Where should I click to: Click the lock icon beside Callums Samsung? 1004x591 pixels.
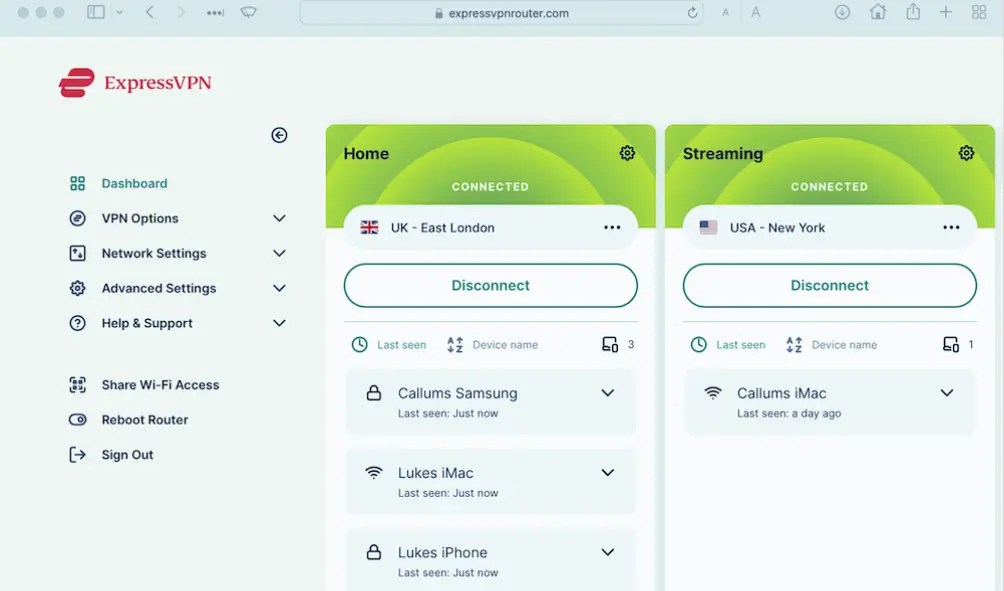coord(374,393)
